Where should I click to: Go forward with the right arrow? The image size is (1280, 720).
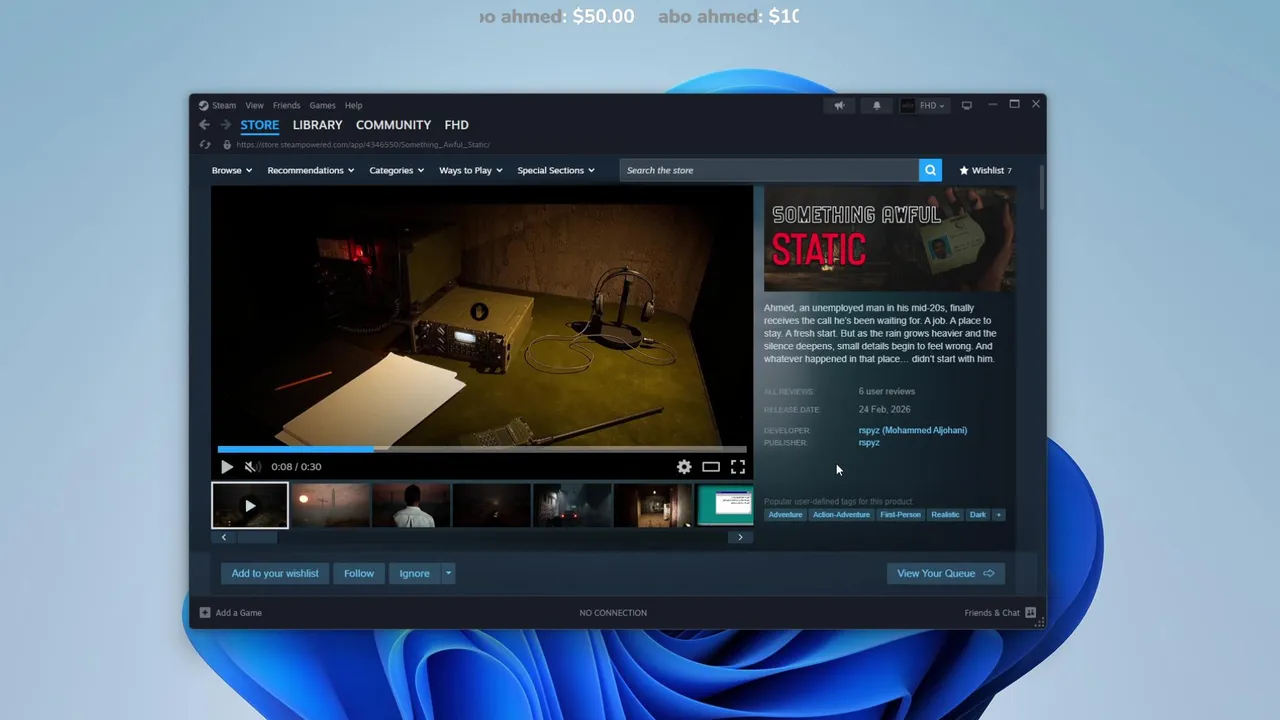[x=225, y=125]
